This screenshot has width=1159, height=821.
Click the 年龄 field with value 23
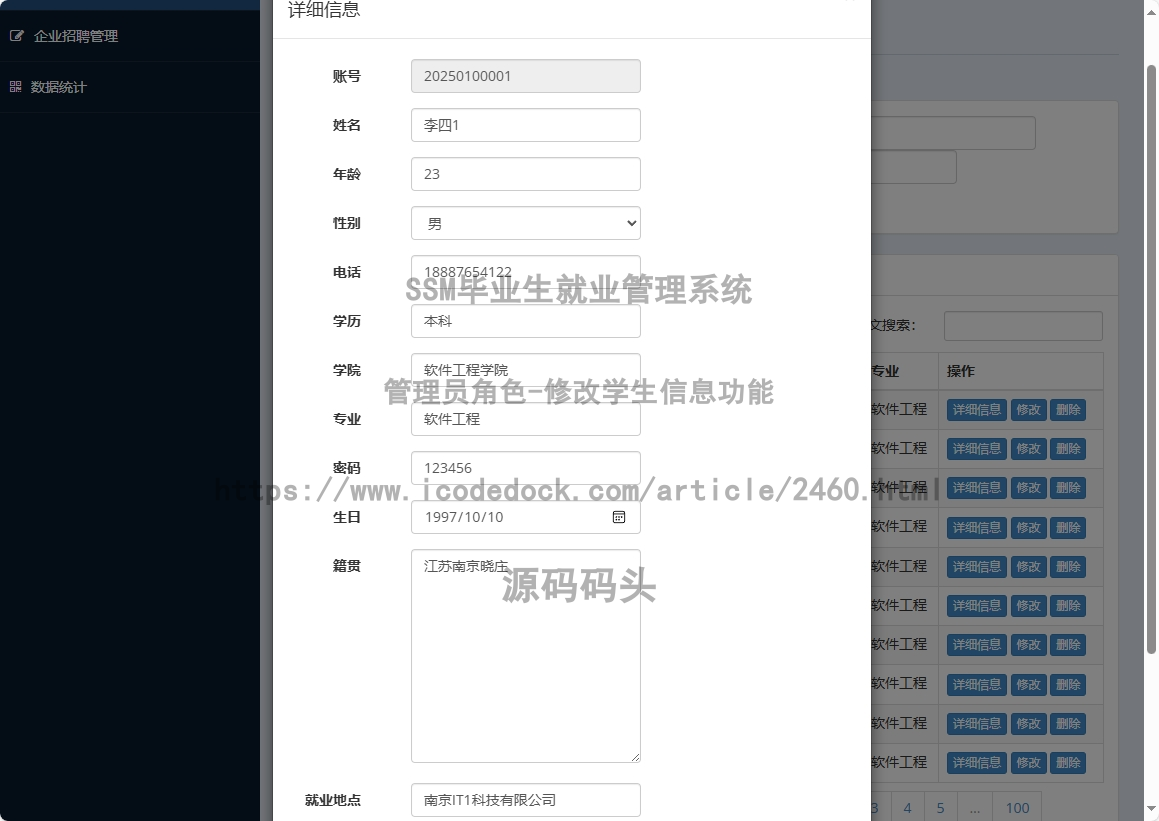tap(526, 174)
